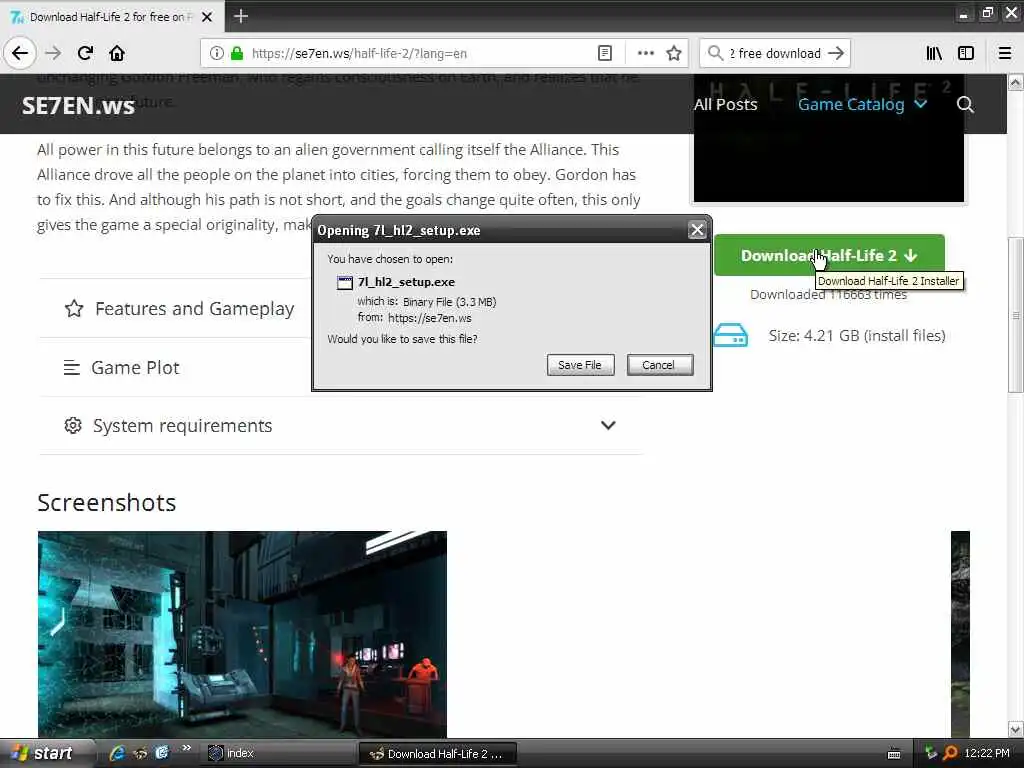Screen dimensions: 1024x768
Task: Click the 7l_hl2_setup.exe file name
Action: tap(406, 282)
